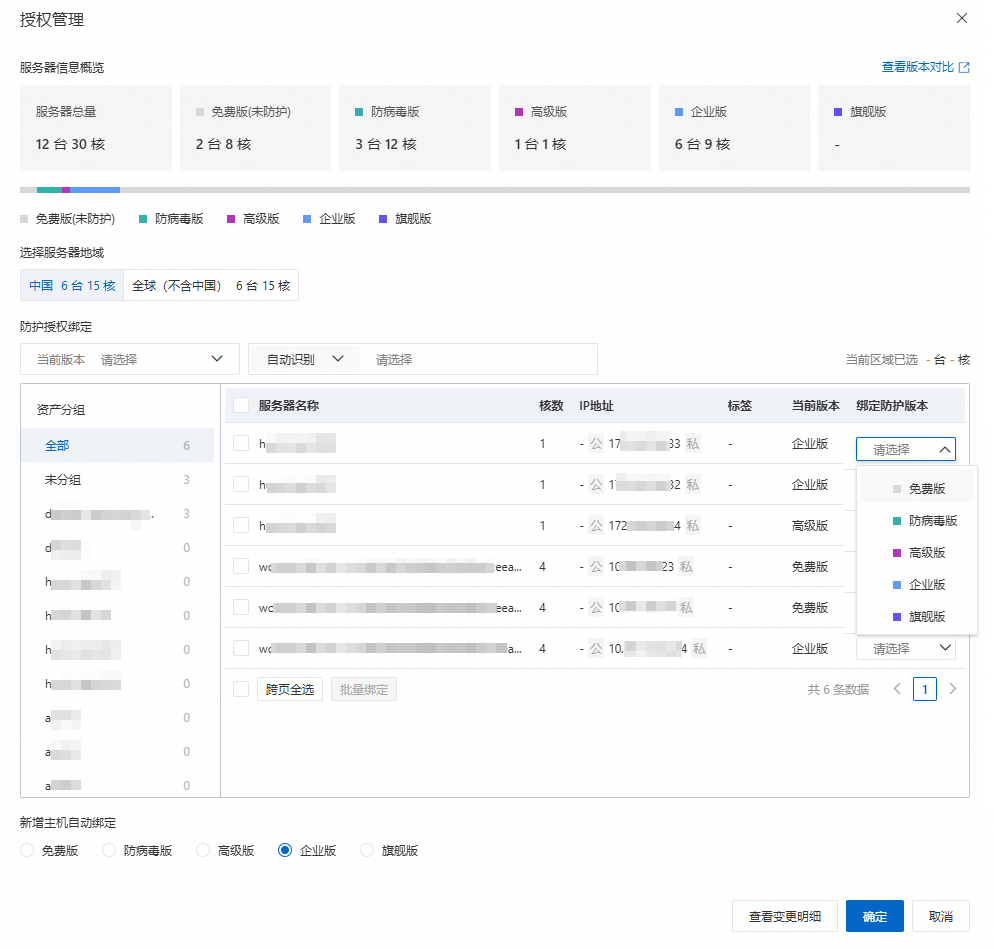Click the 私 icon in last server row

click(699, 649)
